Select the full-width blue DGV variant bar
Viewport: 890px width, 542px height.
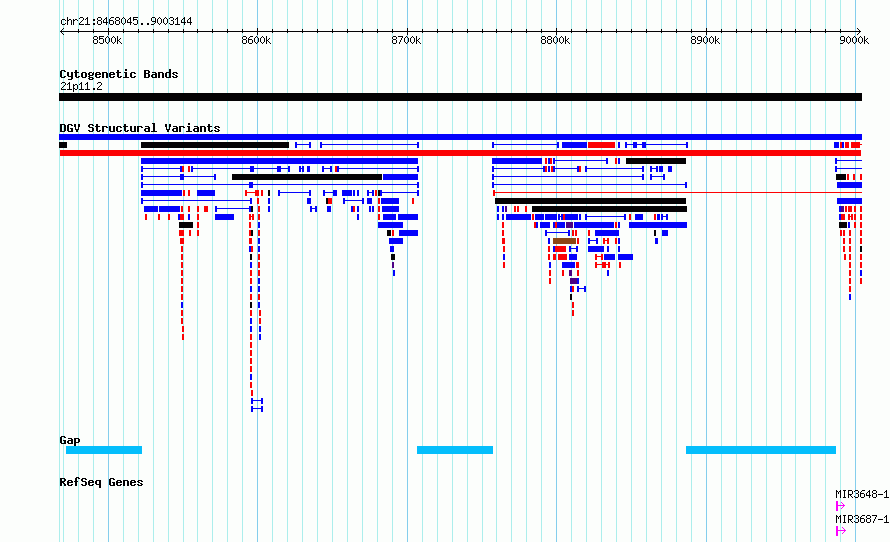pos(460,137)
